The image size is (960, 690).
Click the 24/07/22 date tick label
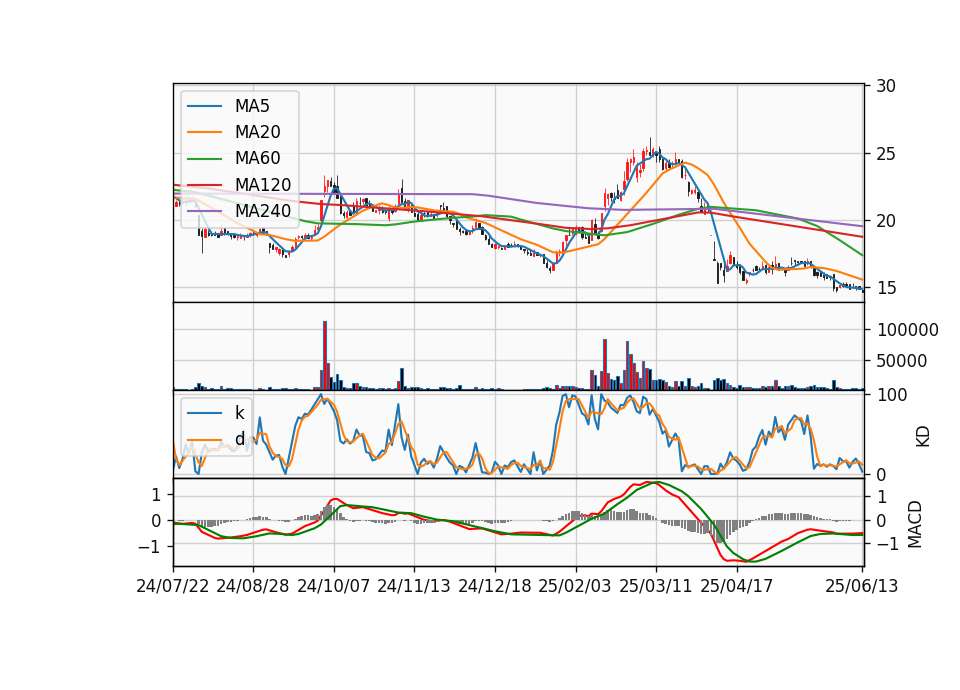tap(173, 586)
